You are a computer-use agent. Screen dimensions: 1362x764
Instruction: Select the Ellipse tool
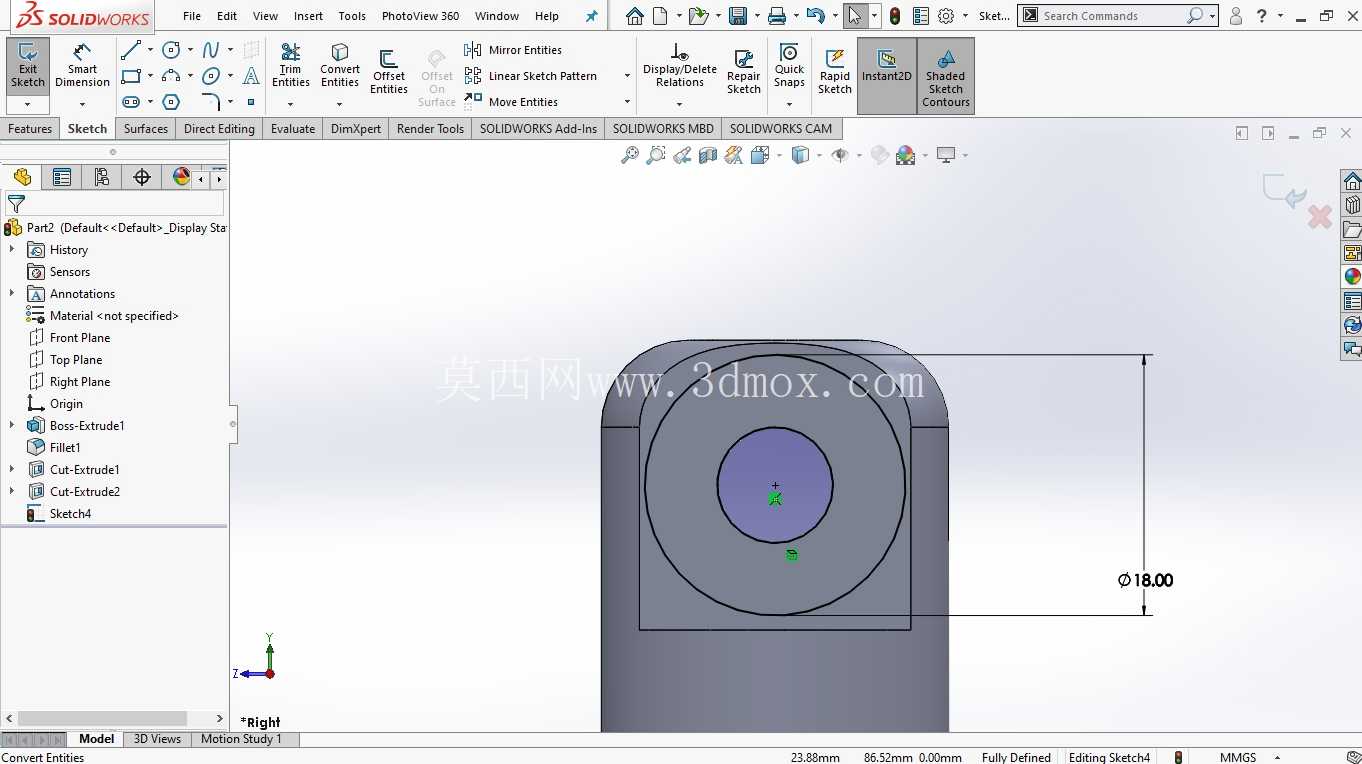(x=211, y=76)
